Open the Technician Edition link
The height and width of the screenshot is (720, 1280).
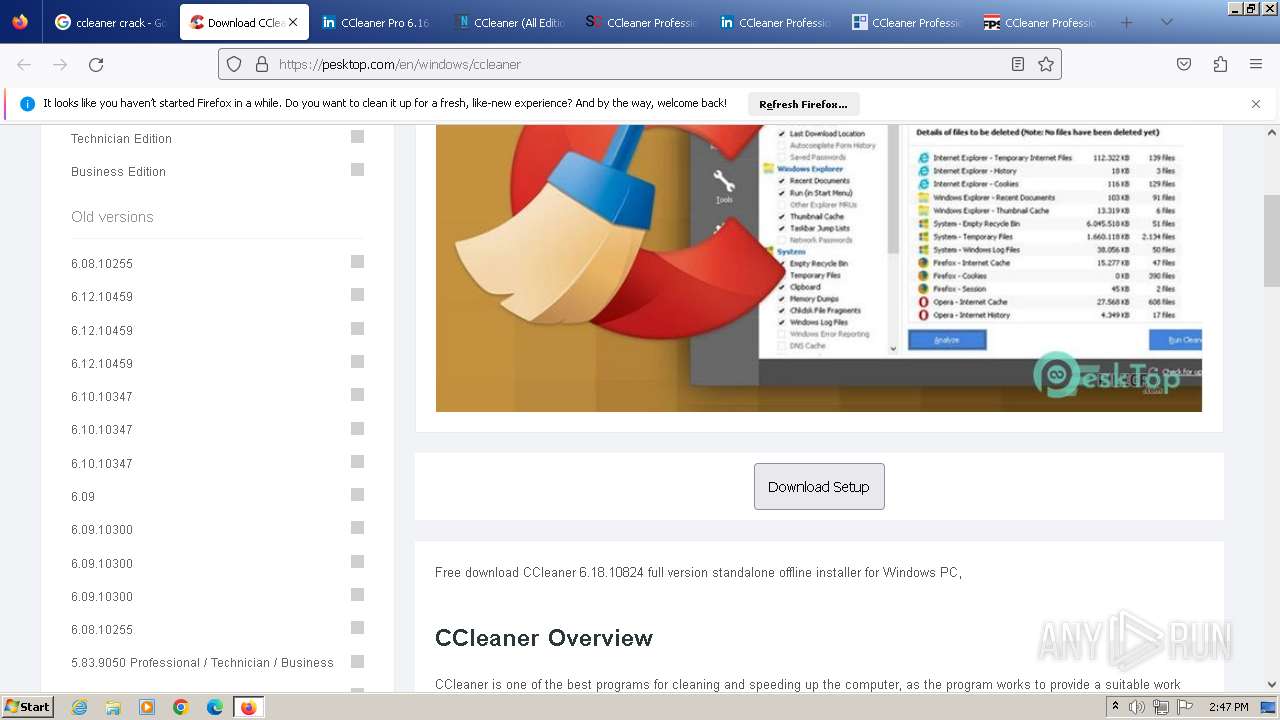[x=121, y=138]
